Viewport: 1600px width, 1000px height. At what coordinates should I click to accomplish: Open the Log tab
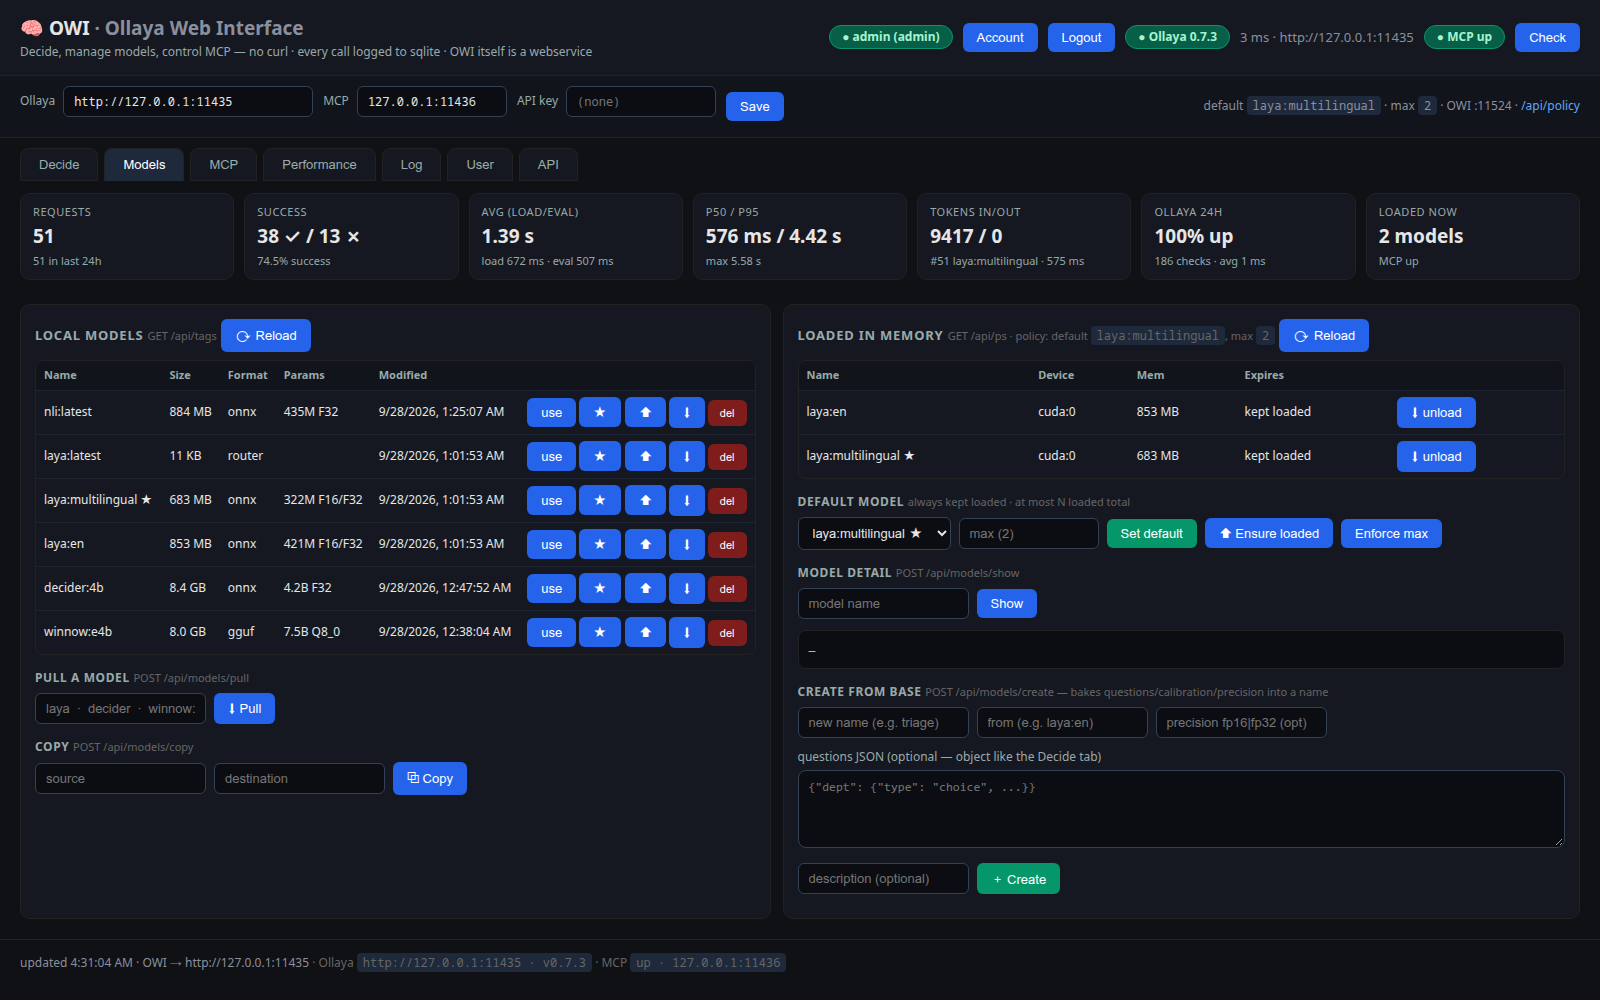(x=411, y=165)
